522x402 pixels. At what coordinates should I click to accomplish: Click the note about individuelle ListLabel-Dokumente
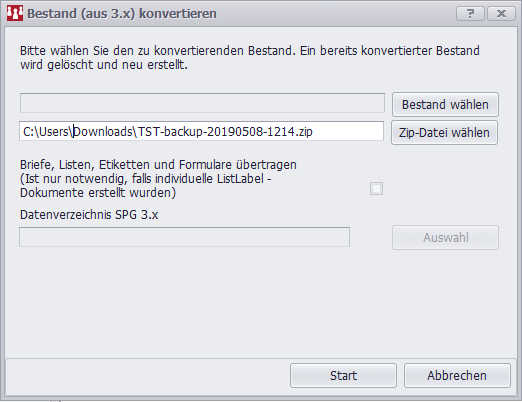[146, 186]
